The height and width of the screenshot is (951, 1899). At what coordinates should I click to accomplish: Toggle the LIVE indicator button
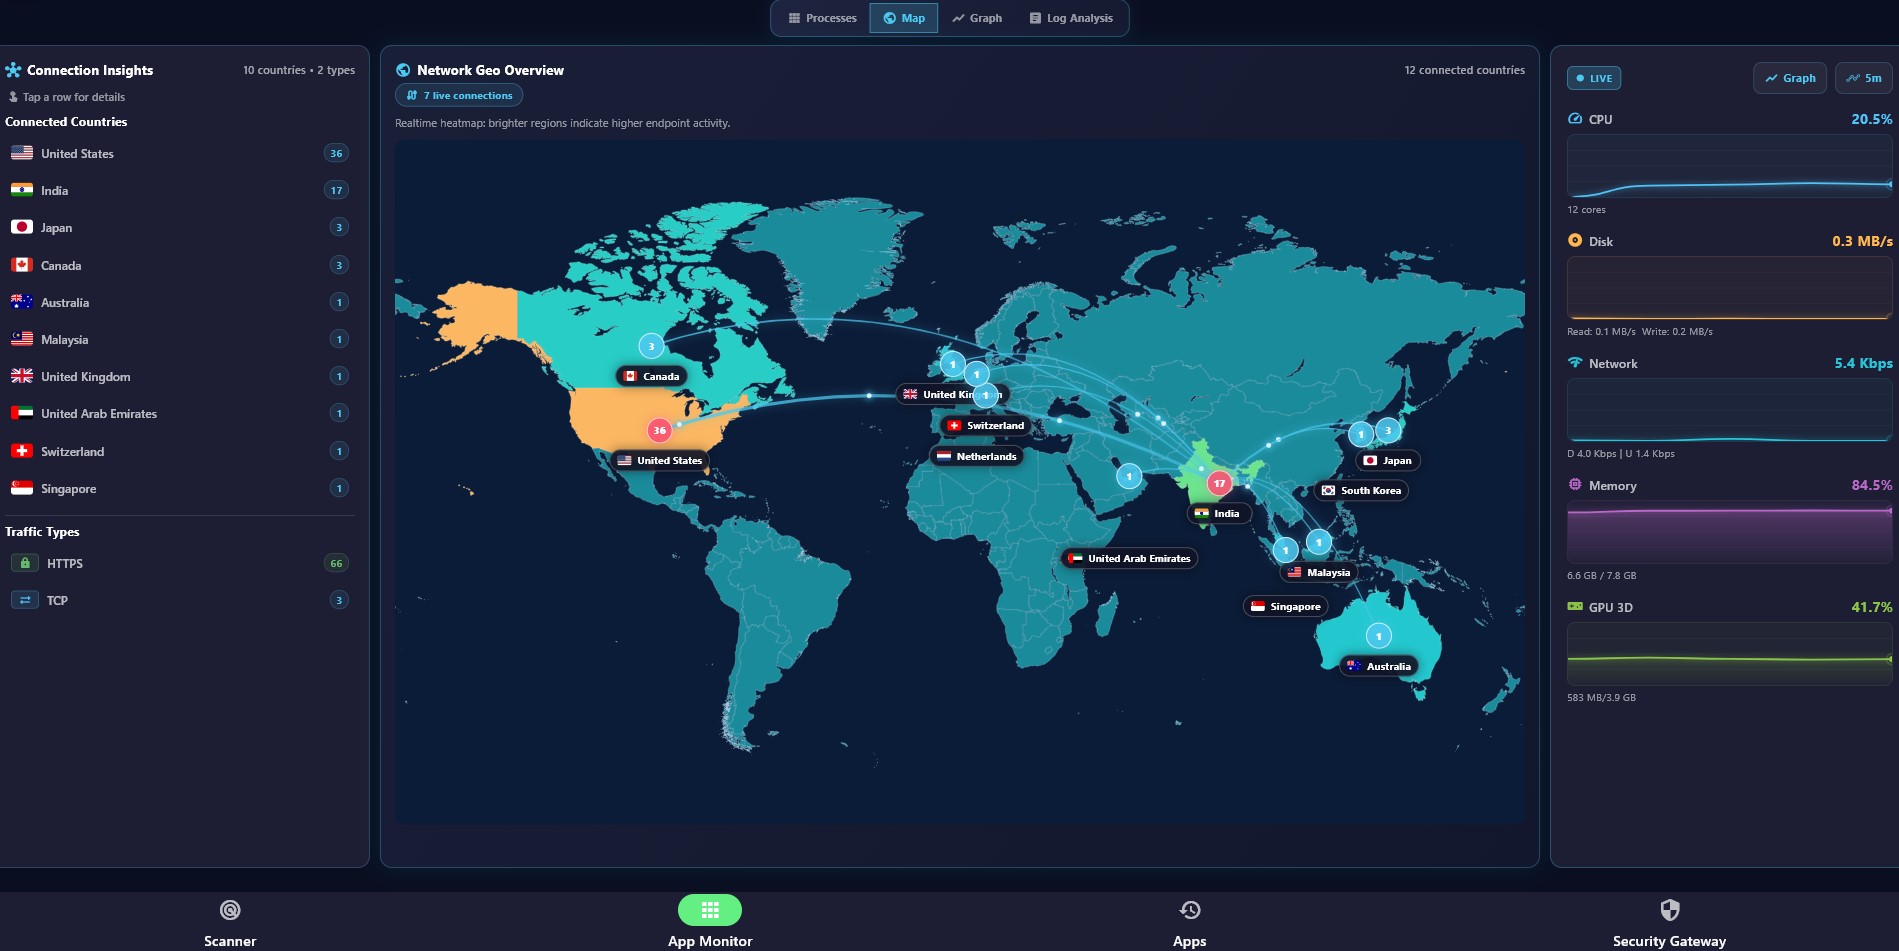tap(1594, 78)
